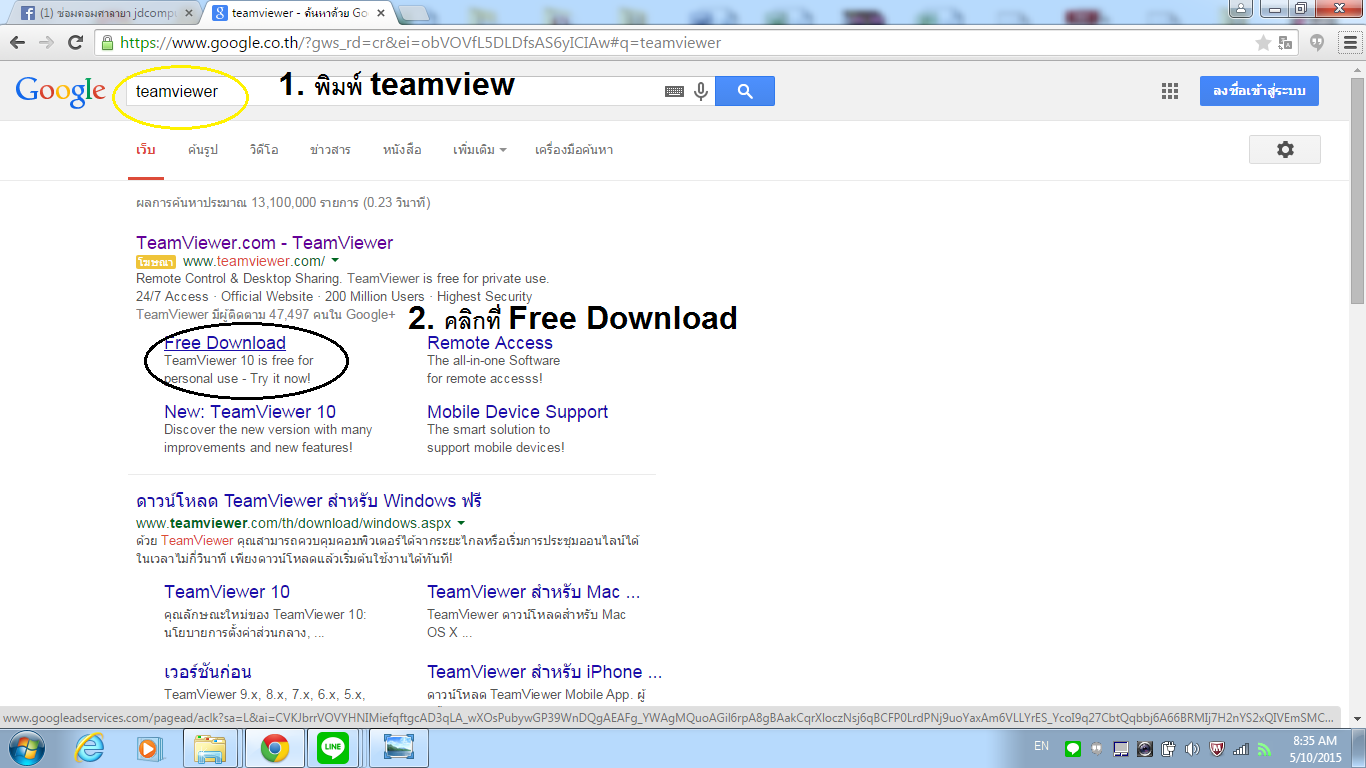The width and height of the screenshot is (1366, 768).
Task: Open the webcam tray icon
Action: (x=1145, y=749)
